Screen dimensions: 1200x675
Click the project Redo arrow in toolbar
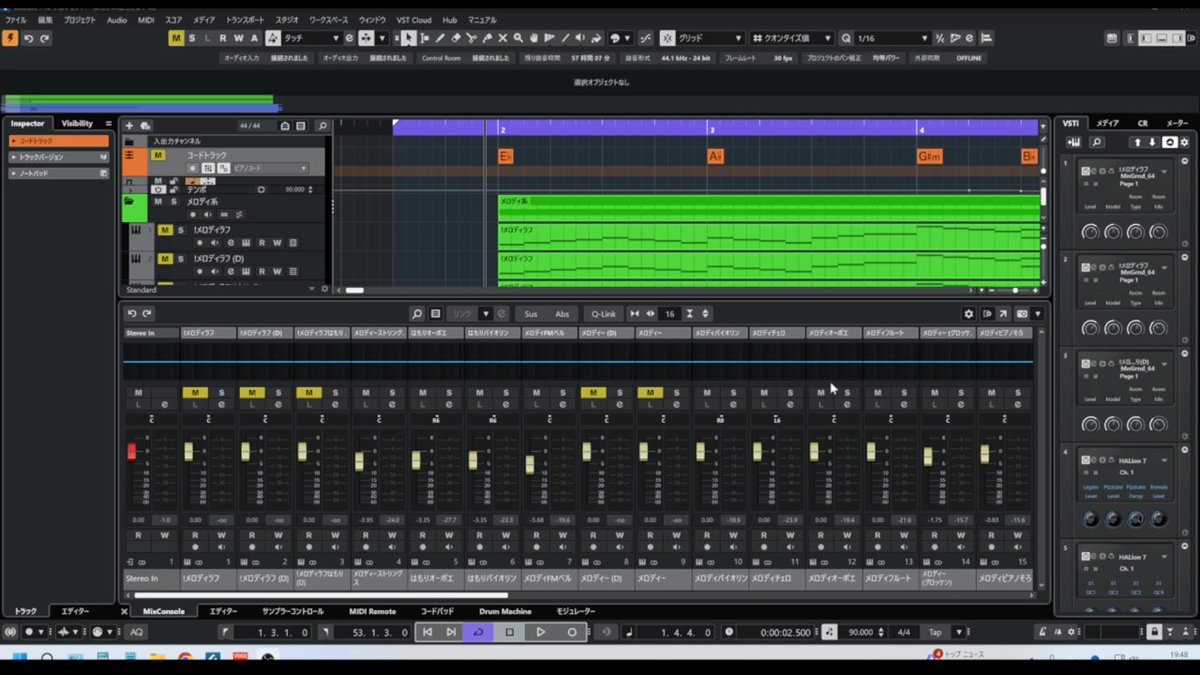click(45, 38)
